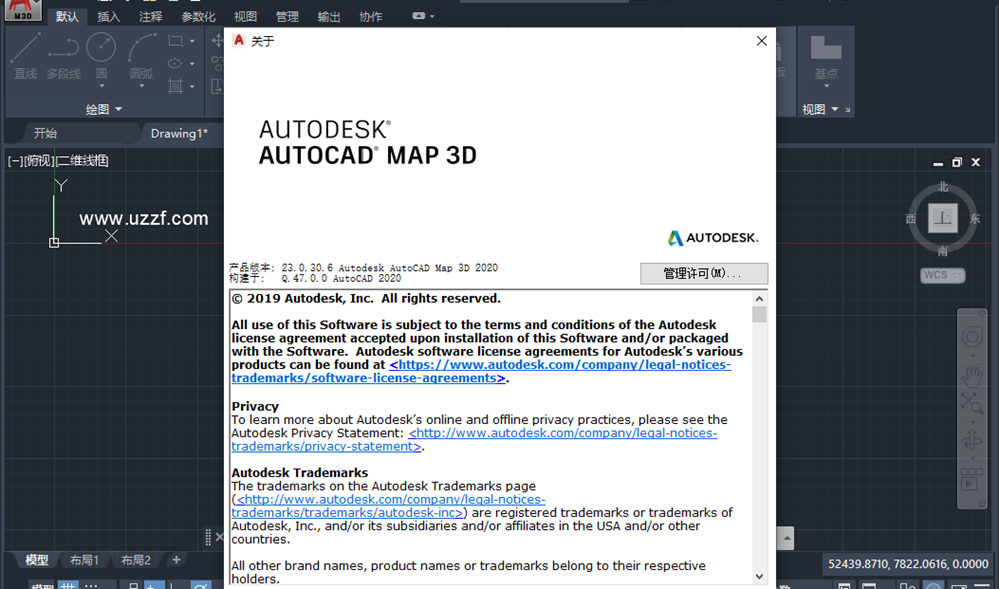Click the About dialog scrollbar up arrow

click(x=759, y=299)
